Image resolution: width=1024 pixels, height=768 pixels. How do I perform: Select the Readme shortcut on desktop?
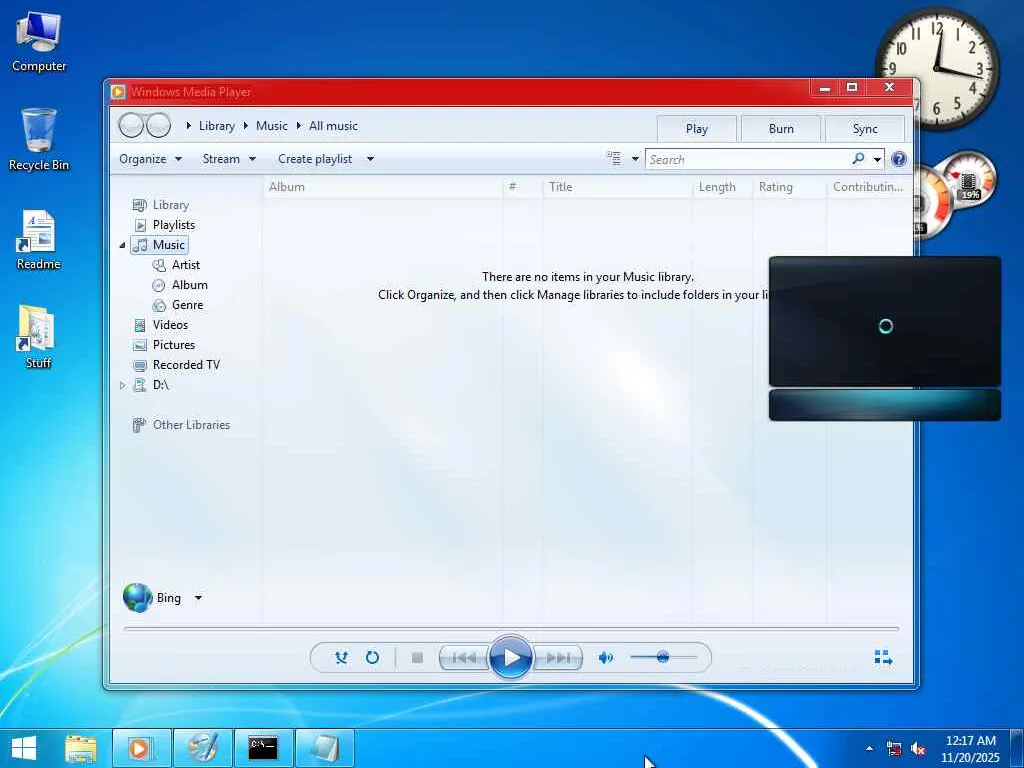pyautogui.click(x=39, y=240)
